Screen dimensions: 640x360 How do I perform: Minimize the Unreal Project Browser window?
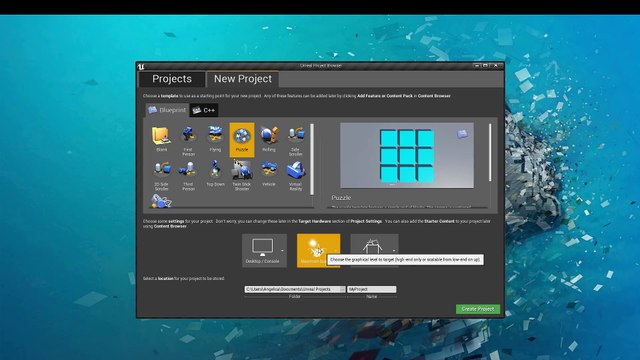(476, 66)
